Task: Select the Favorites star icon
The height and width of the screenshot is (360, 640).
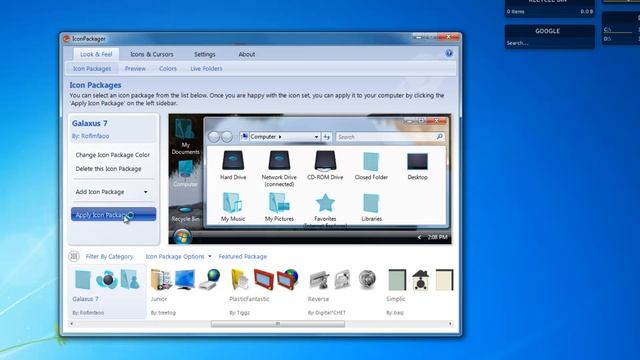Action: 325,203
